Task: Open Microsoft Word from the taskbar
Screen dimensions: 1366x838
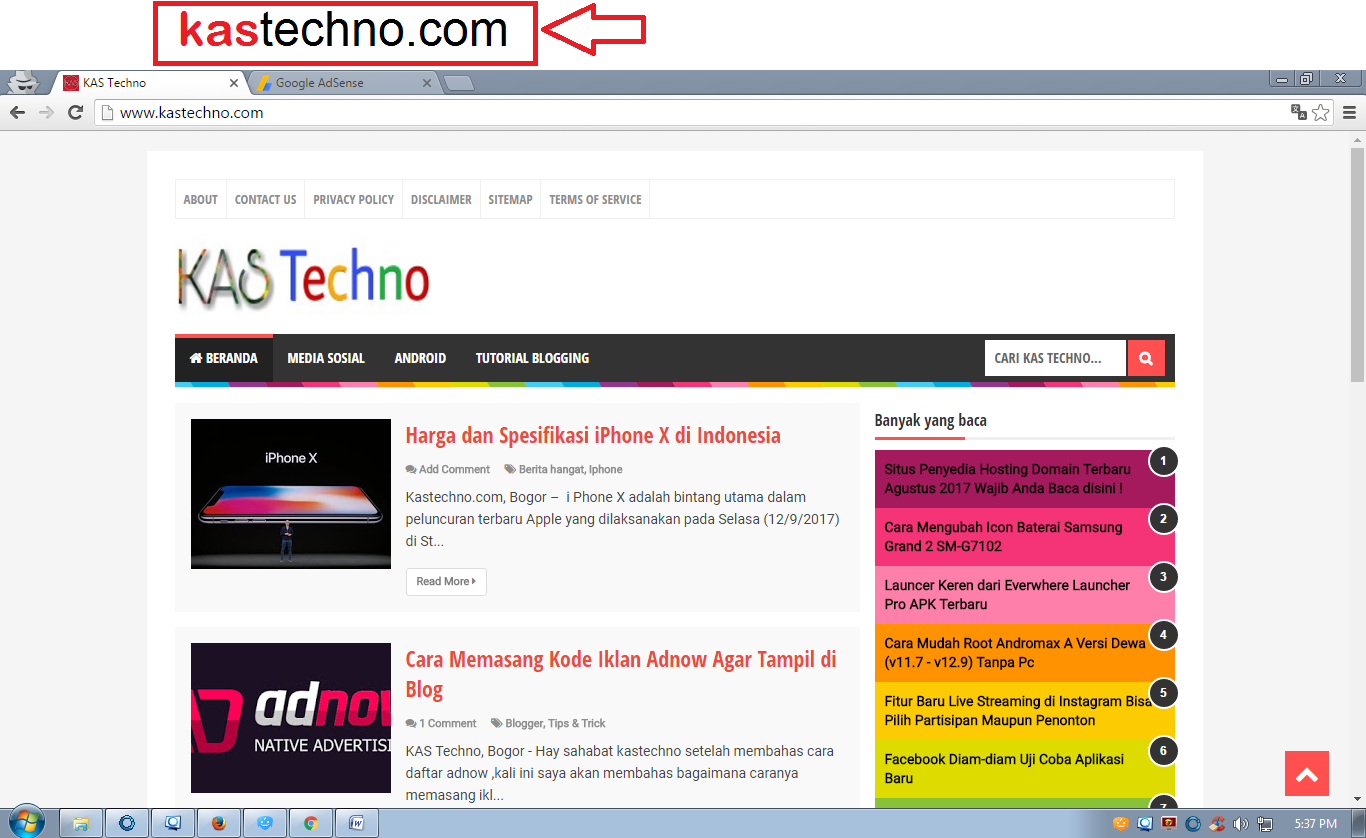Action: (357, 823)
